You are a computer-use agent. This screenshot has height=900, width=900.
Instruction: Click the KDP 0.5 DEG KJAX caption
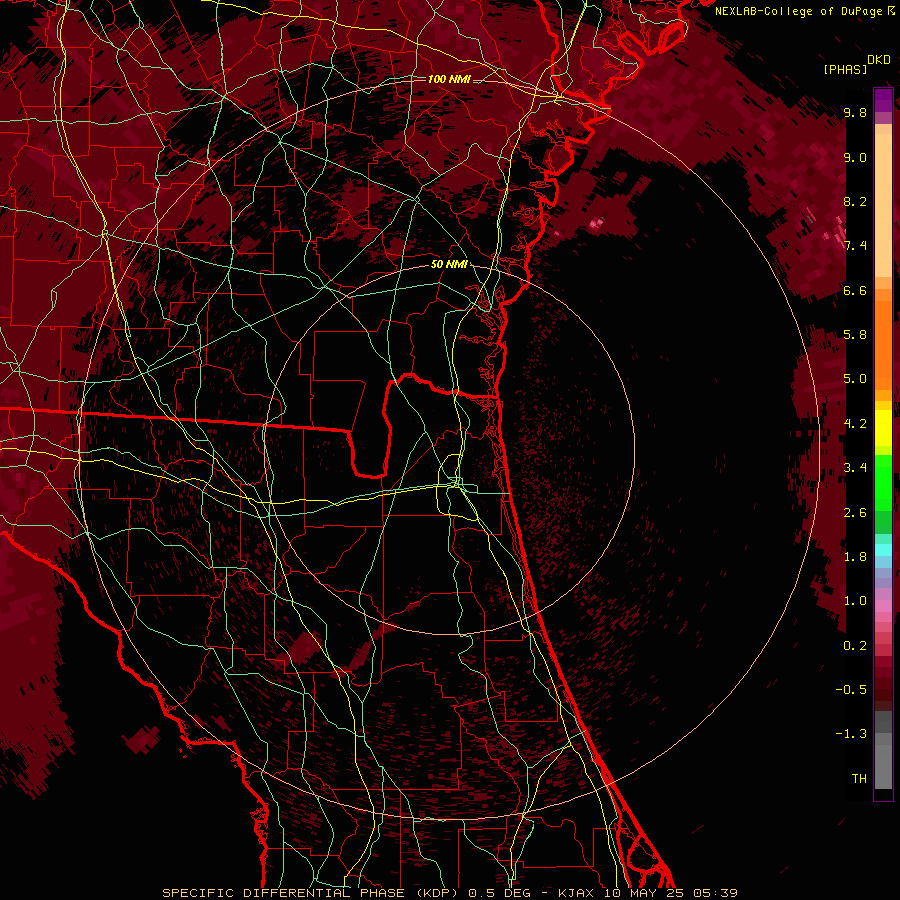click(x=449, y=893)
